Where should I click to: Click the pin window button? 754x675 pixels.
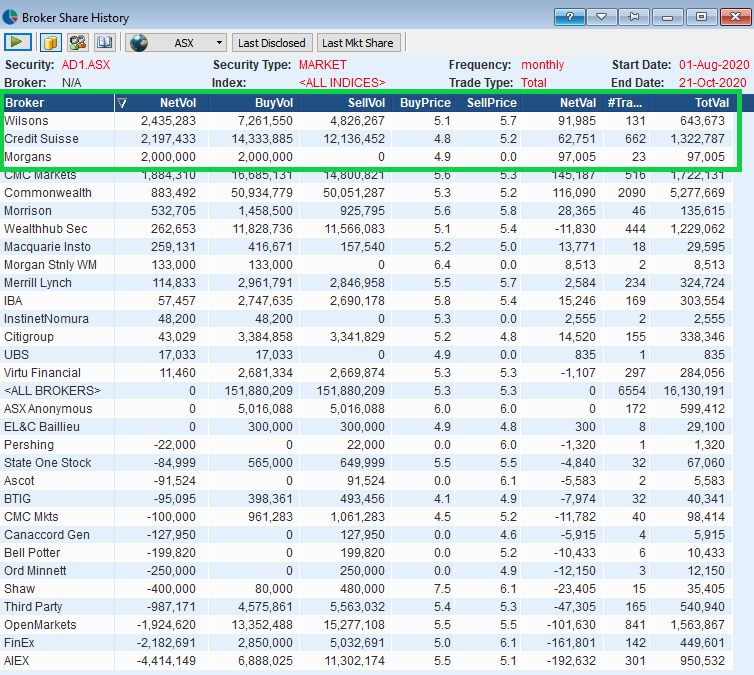pyautogui.click(x=634, y=17)
